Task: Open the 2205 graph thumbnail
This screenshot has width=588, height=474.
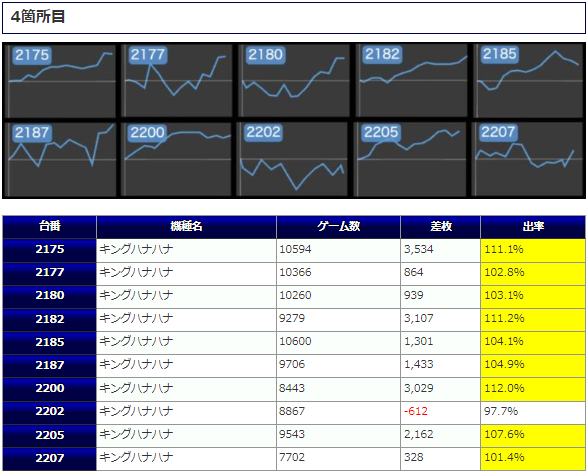Action: 411,159
